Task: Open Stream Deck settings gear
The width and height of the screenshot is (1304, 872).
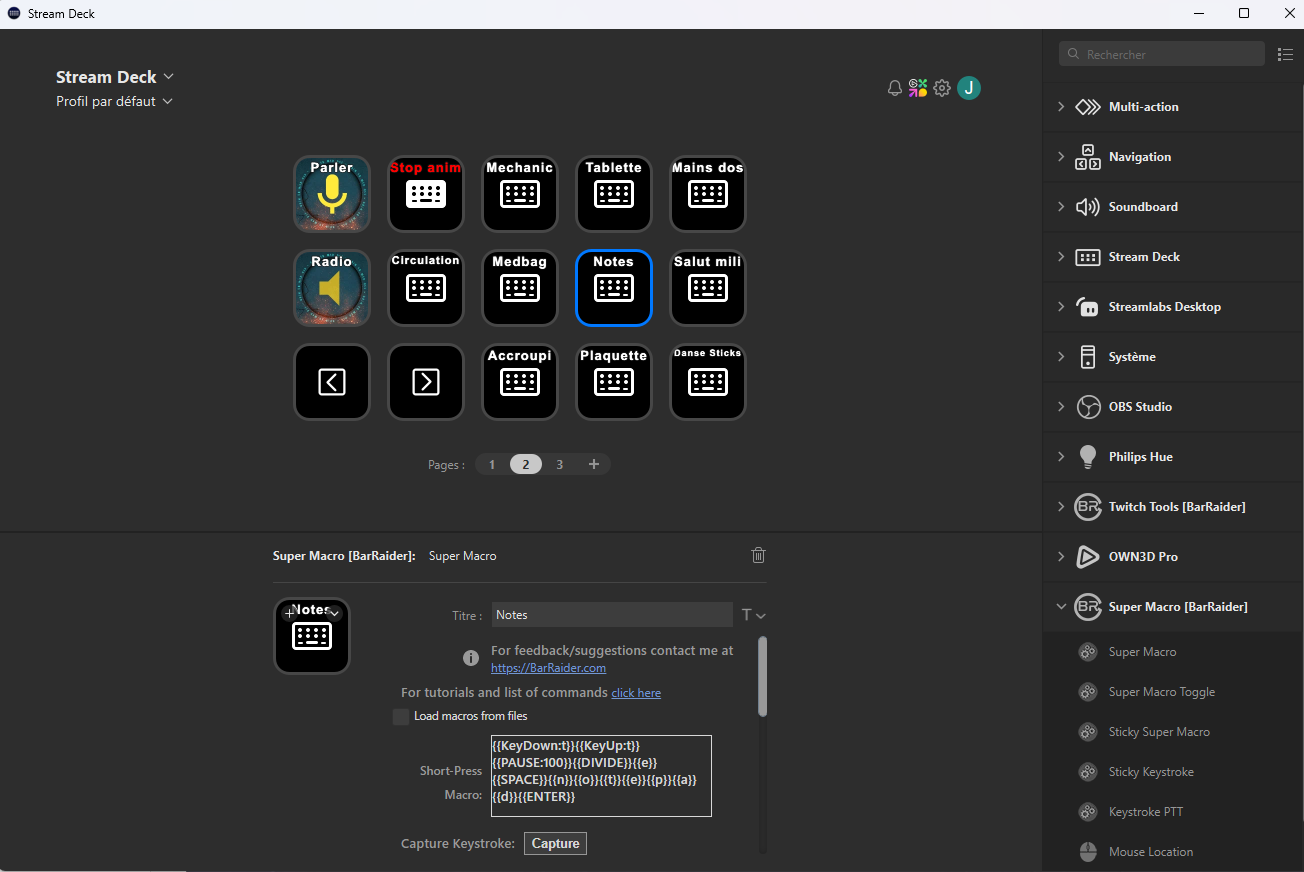Action: pos(942,88)
